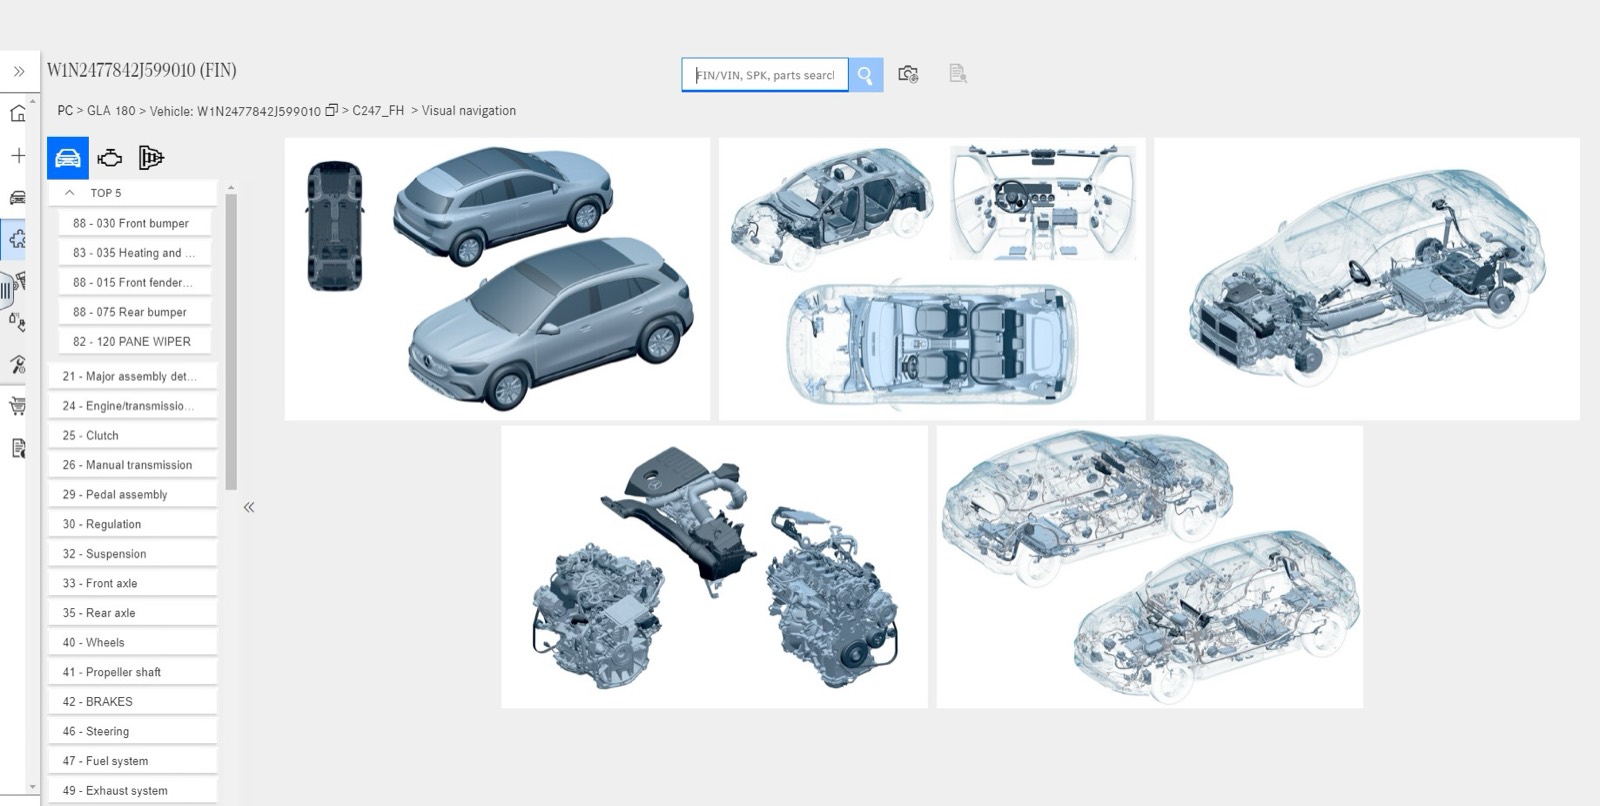The height and width of the screenshot is (806, 1600).
Task: Select 21 - Major assembly det... group
Action: click(133, 376)
